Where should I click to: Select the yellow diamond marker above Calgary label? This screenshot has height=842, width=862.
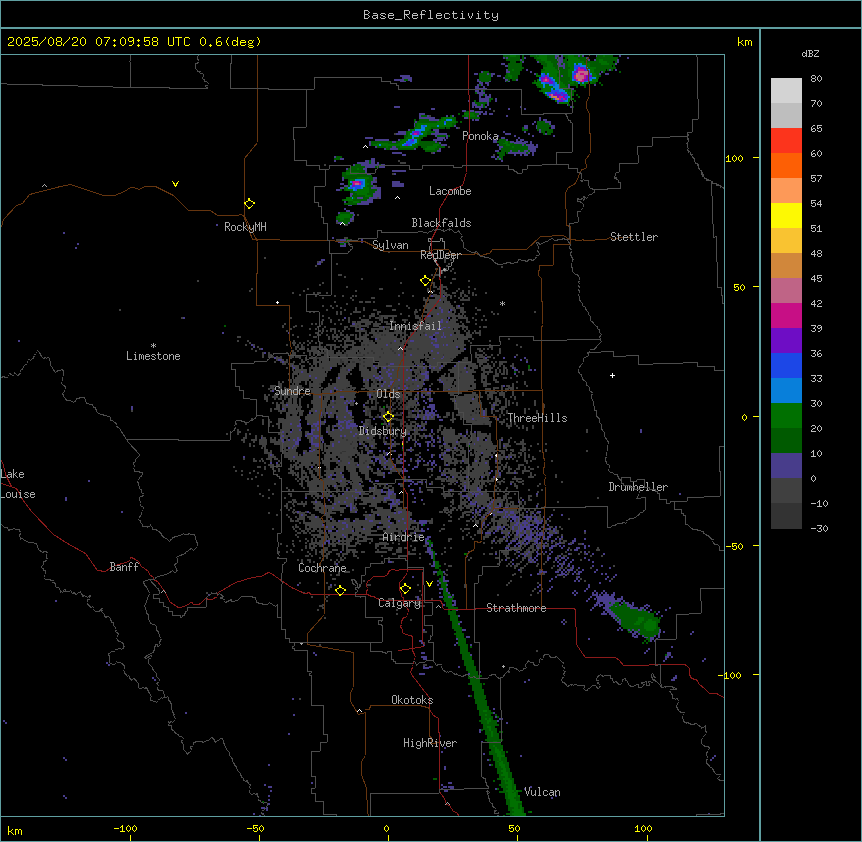tap(405, 589)
